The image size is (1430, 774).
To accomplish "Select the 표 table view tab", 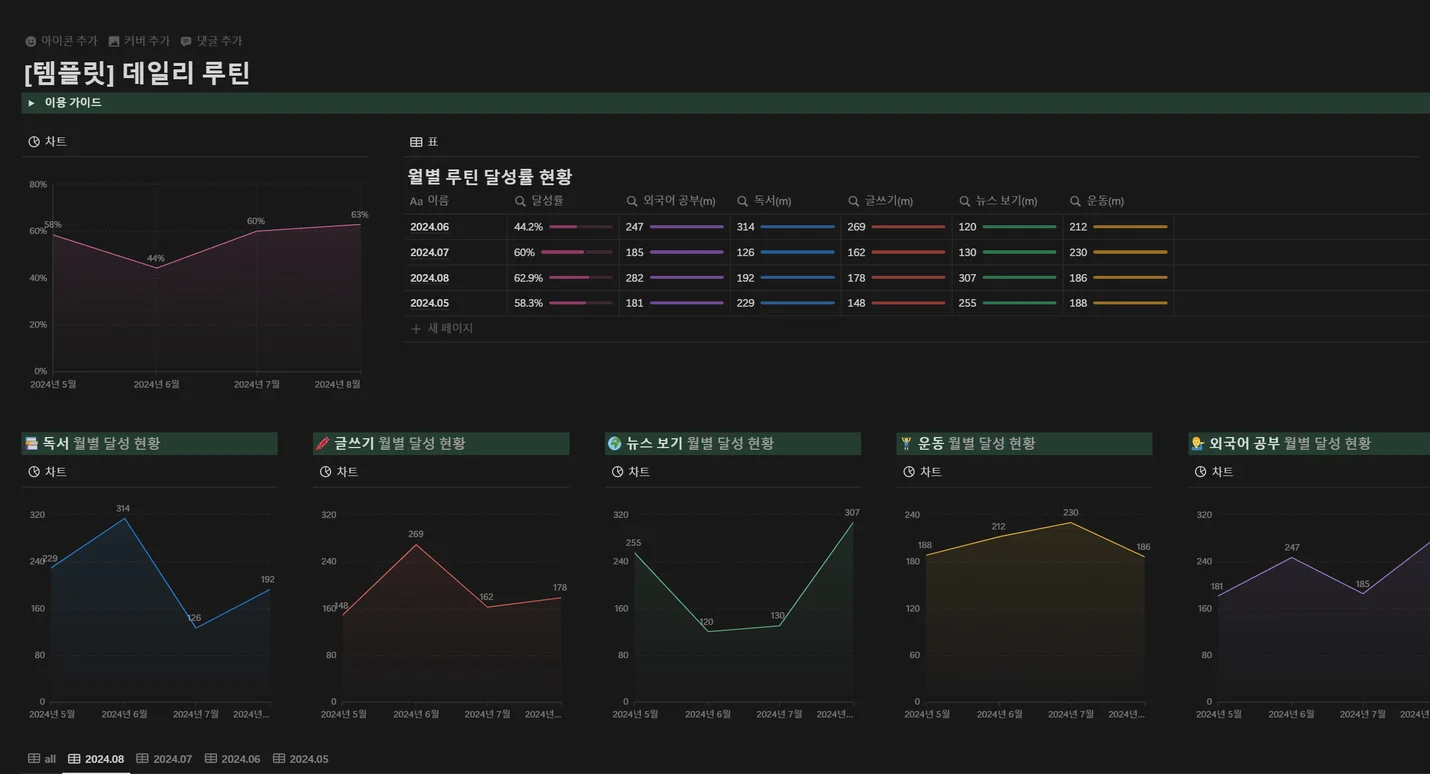I will click(424, 142).
